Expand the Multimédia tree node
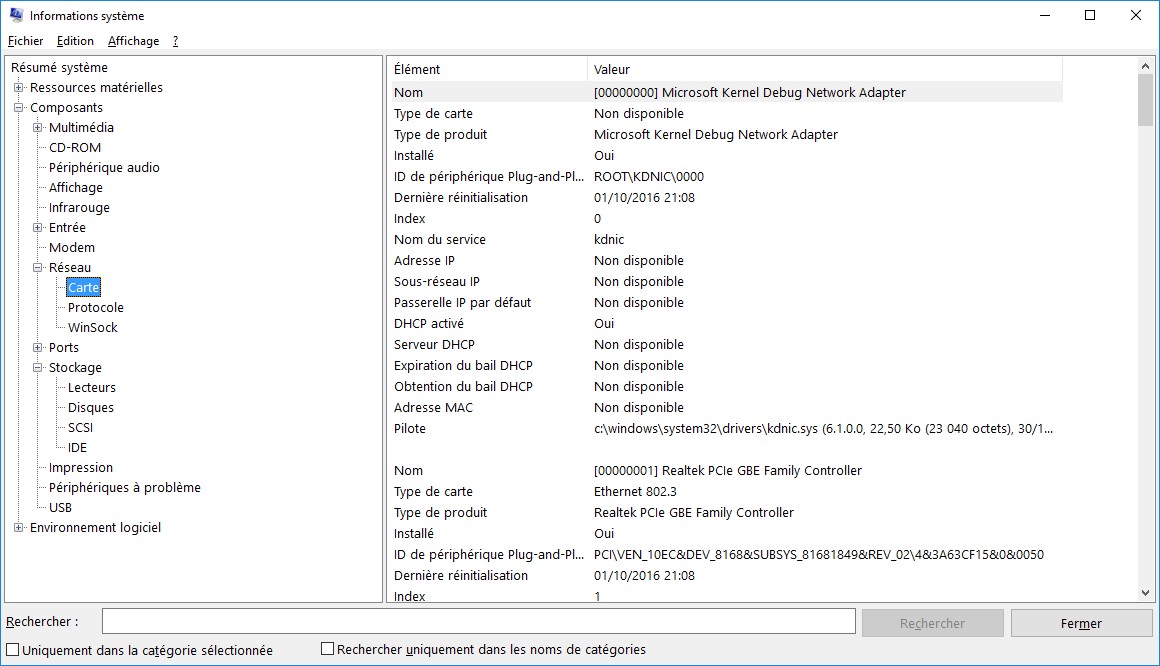The height and width of the screenshot is (666, 1160). (x=38, y=128)
